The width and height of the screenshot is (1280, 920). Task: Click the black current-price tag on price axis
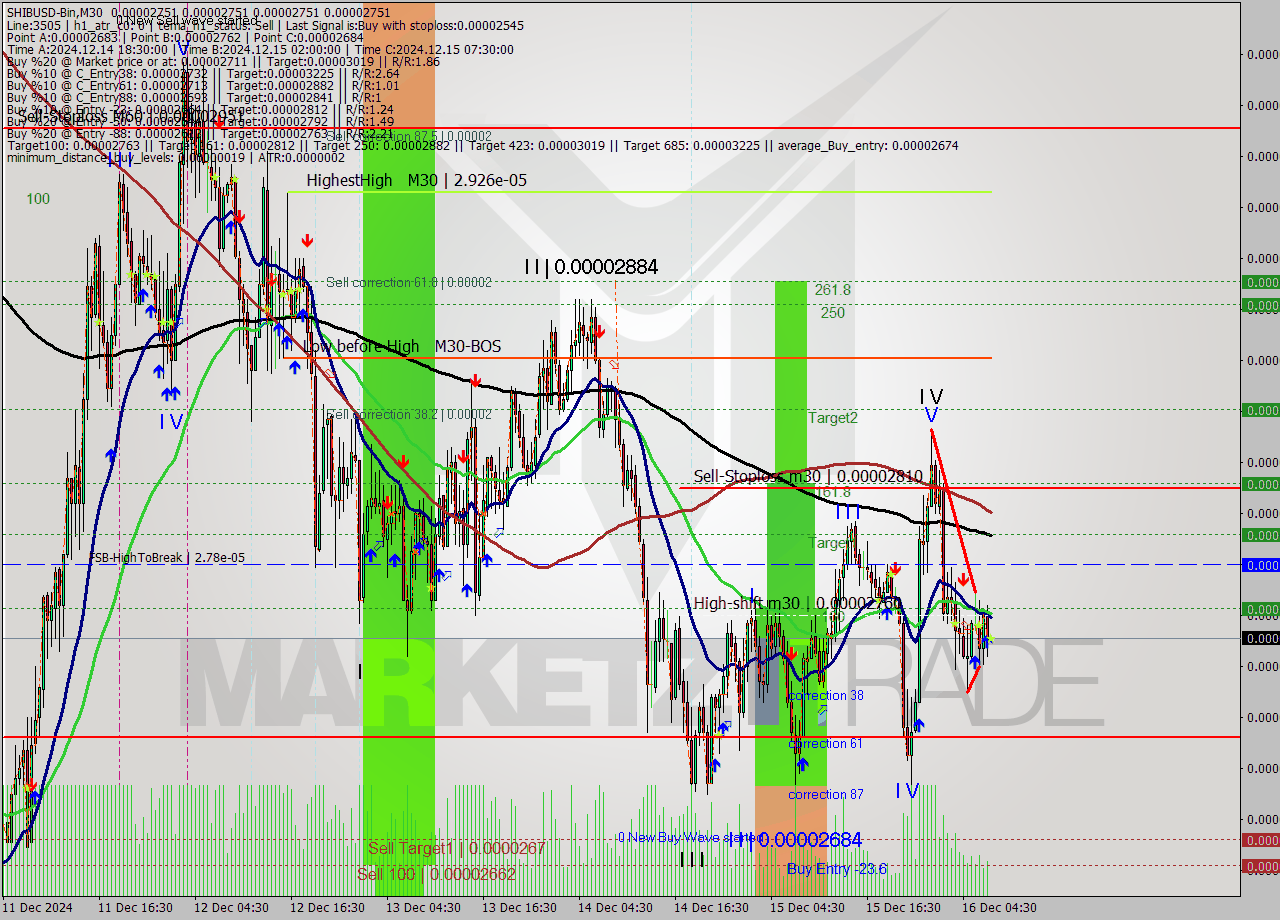(1261, 638)
